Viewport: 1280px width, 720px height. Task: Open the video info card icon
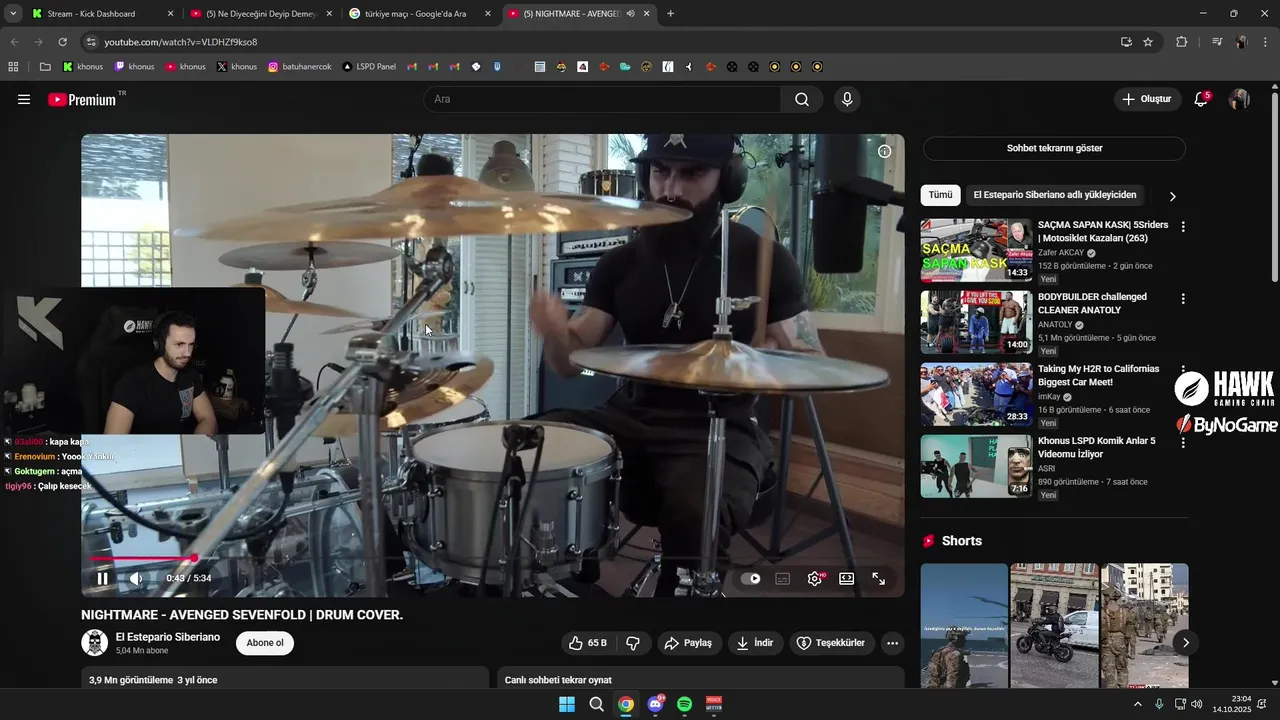[884, 151]
